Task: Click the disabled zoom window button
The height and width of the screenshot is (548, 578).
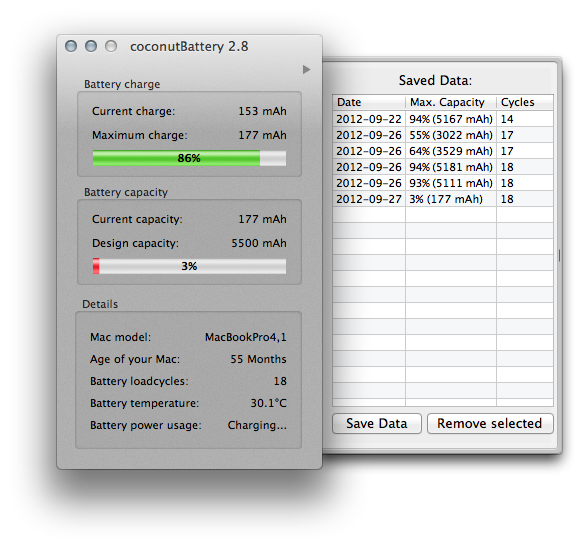Action: click(x=111, y=46)
